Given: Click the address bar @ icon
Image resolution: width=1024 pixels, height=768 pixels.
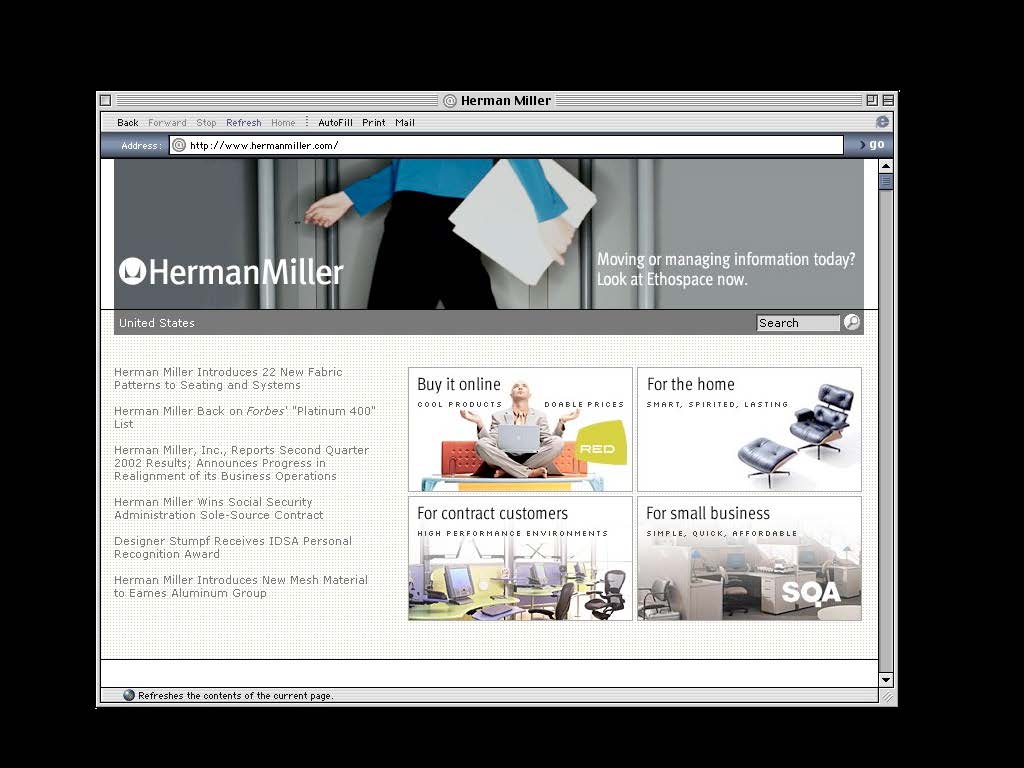Looking at the screenshot, I should coord(179,145).
